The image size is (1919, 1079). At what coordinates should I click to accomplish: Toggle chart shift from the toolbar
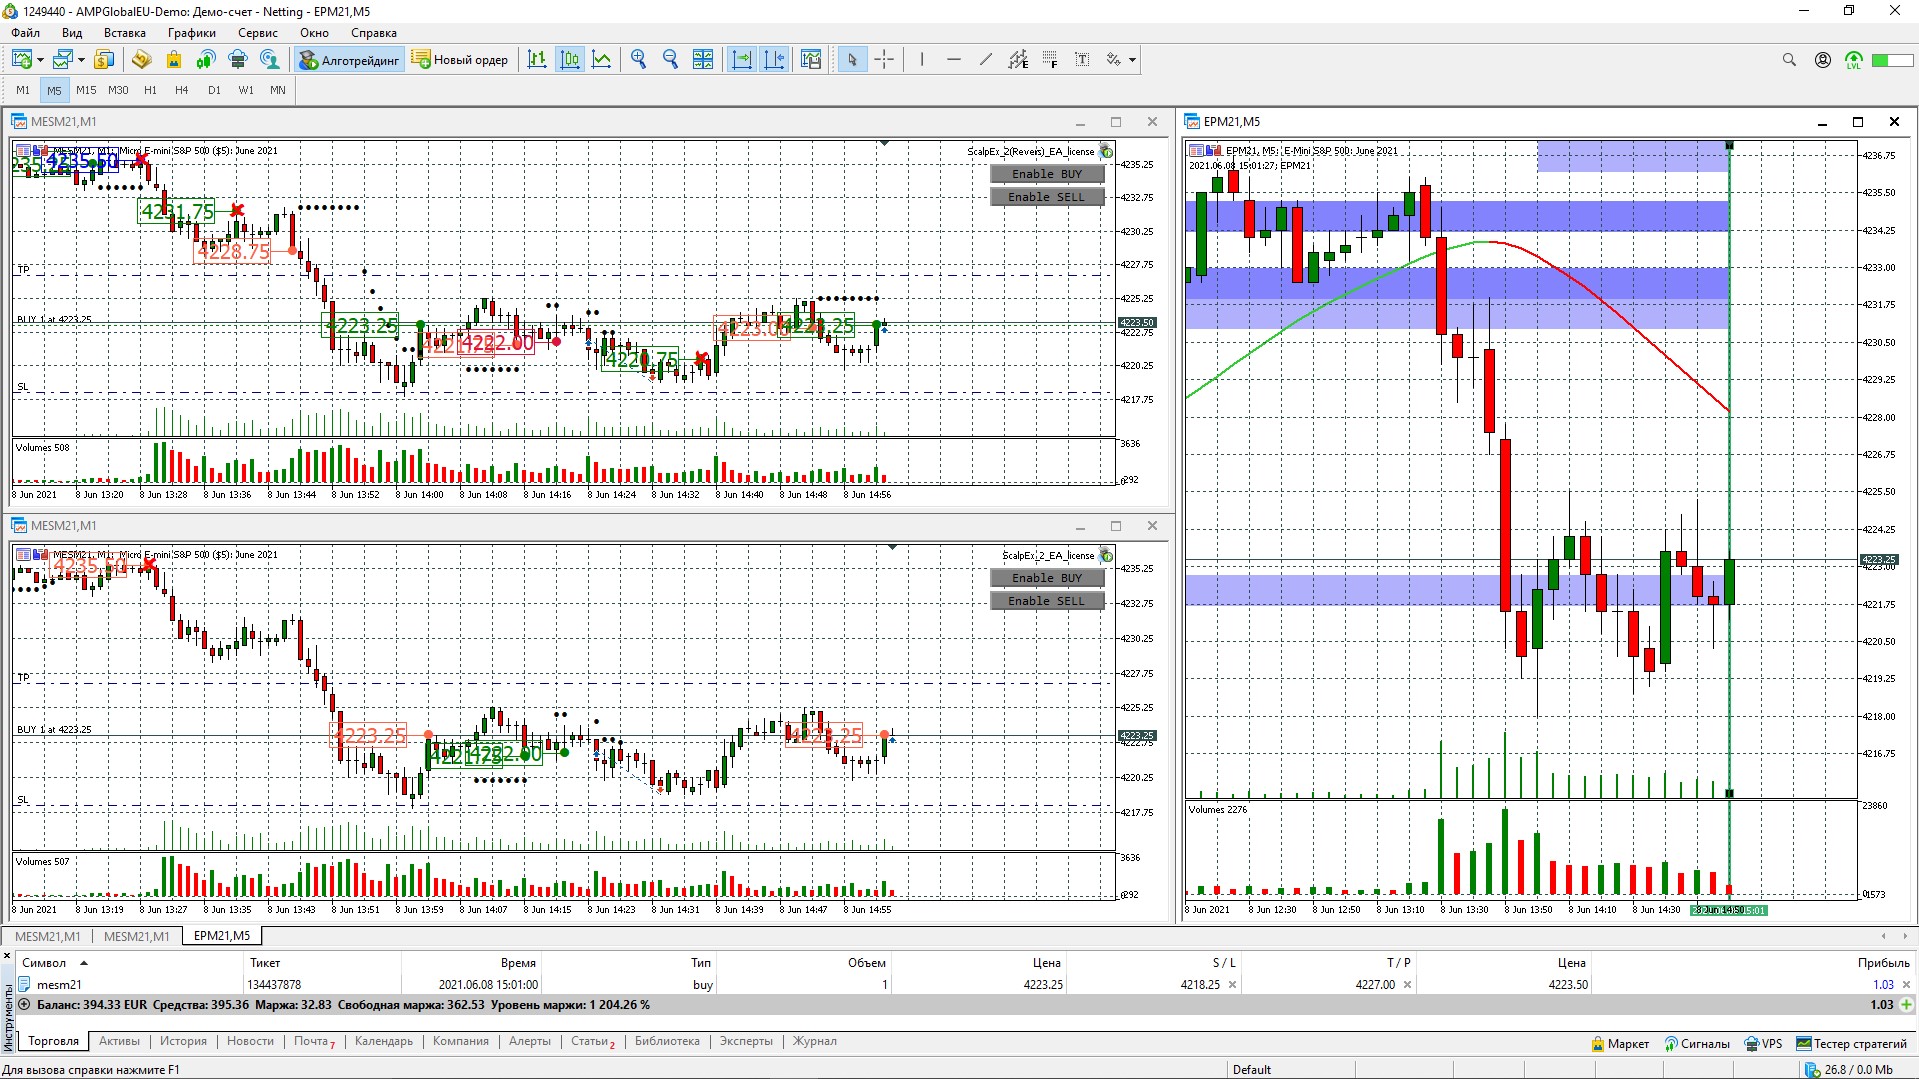(x=774, y=60)
